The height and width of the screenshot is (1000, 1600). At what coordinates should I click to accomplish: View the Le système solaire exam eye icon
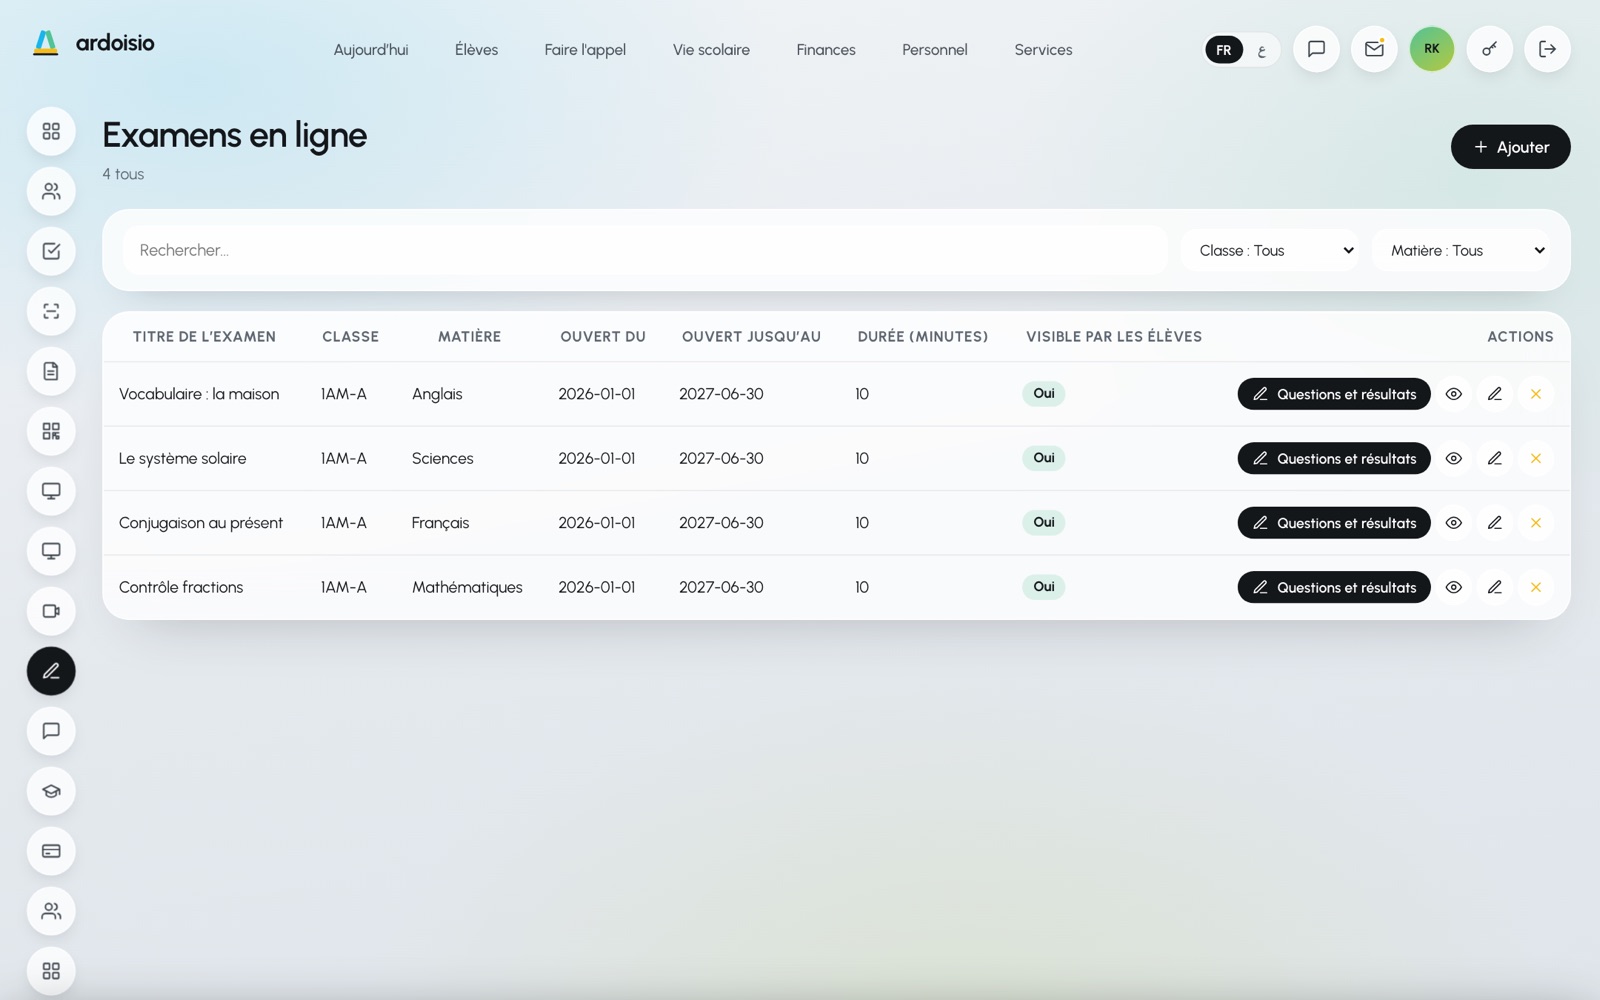tap(1454, 458)
